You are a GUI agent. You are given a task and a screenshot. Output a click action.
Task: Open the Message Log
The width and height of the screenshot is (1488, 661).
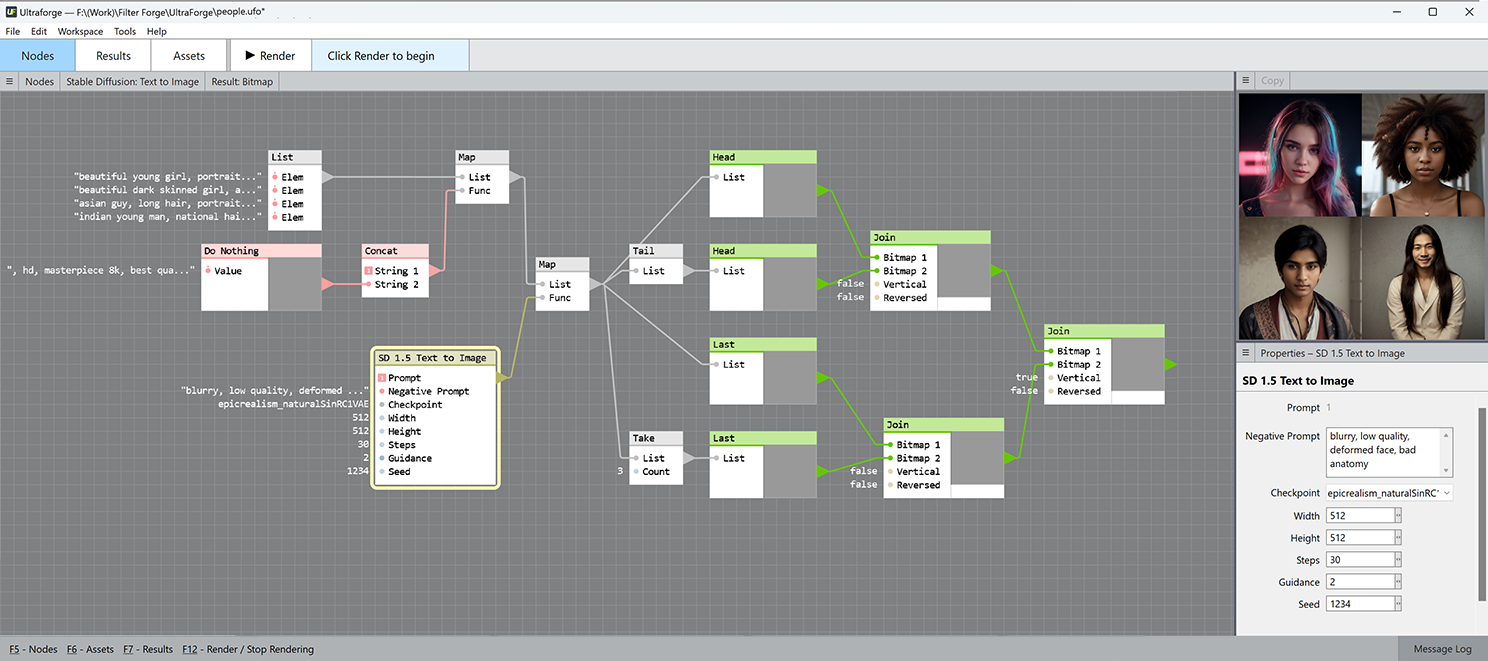[1441, 649]
